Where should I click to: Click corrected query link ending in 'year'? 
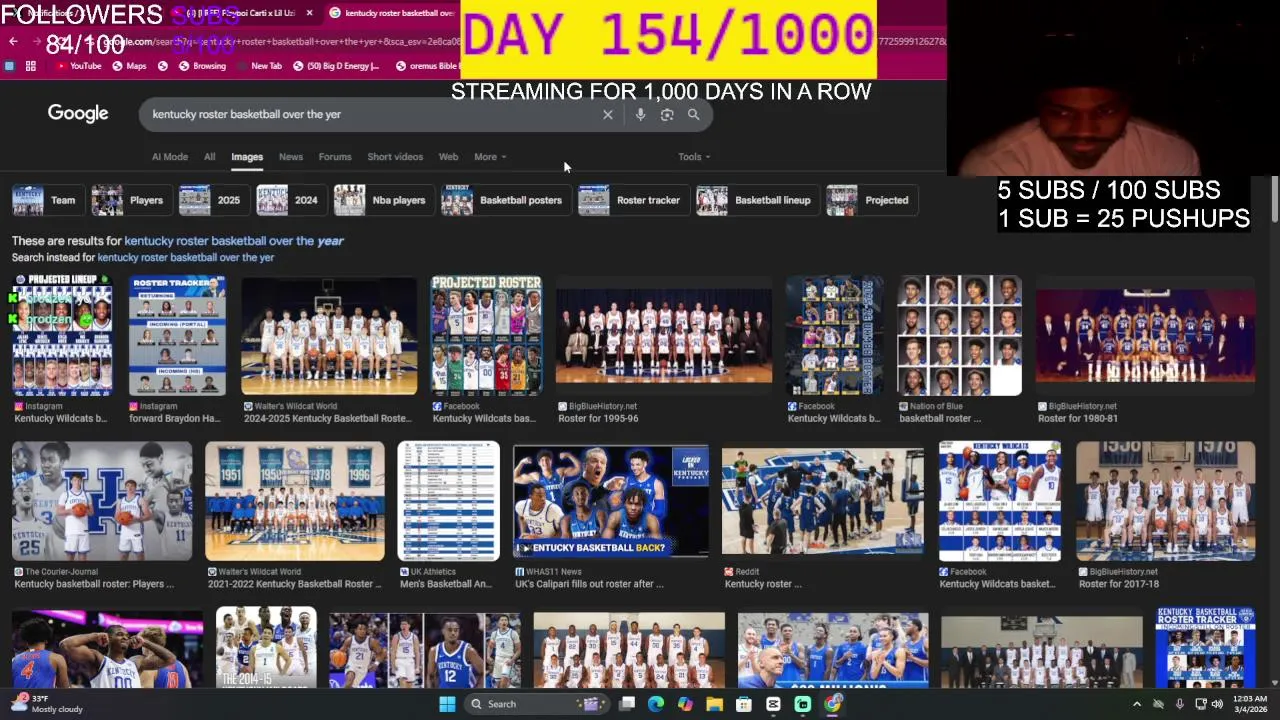pyautogui.click(x=234, y=241)
